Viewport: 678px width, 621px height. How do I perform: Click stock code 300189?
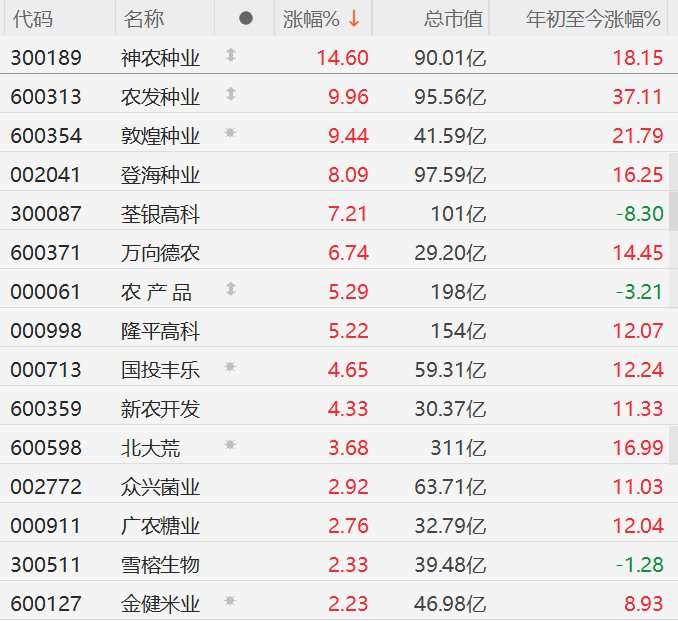46,58
